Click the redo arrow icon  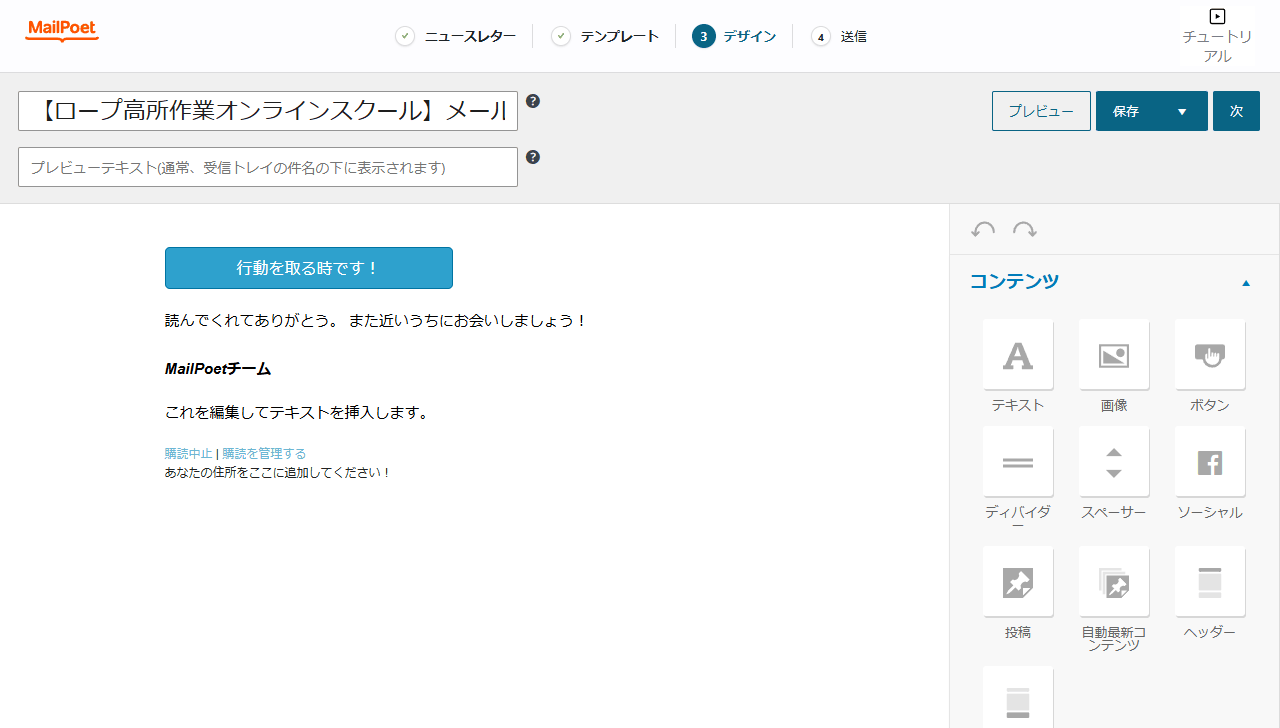coord(1025,230)
